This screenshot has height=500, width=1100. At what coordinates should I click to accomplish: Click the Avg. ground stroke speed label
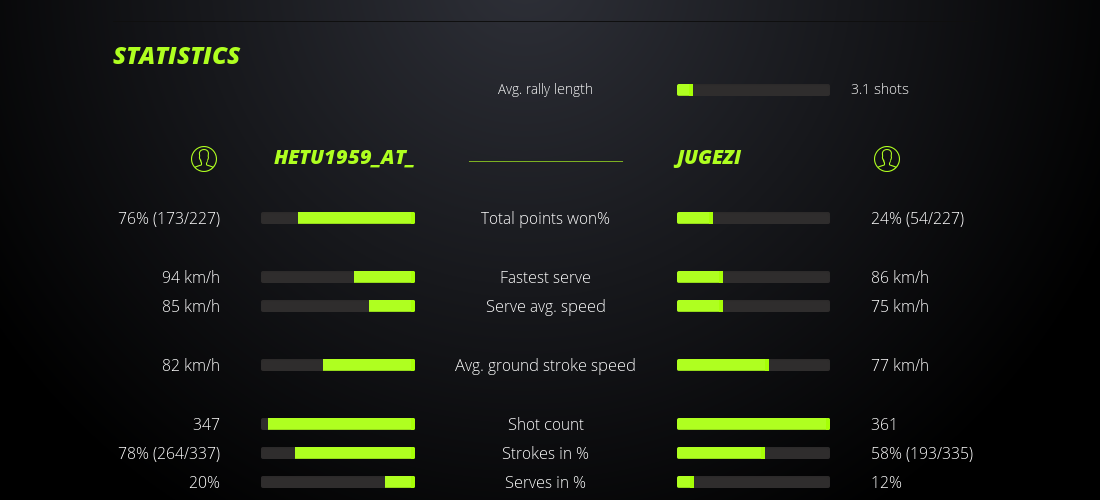coord(545,365)
